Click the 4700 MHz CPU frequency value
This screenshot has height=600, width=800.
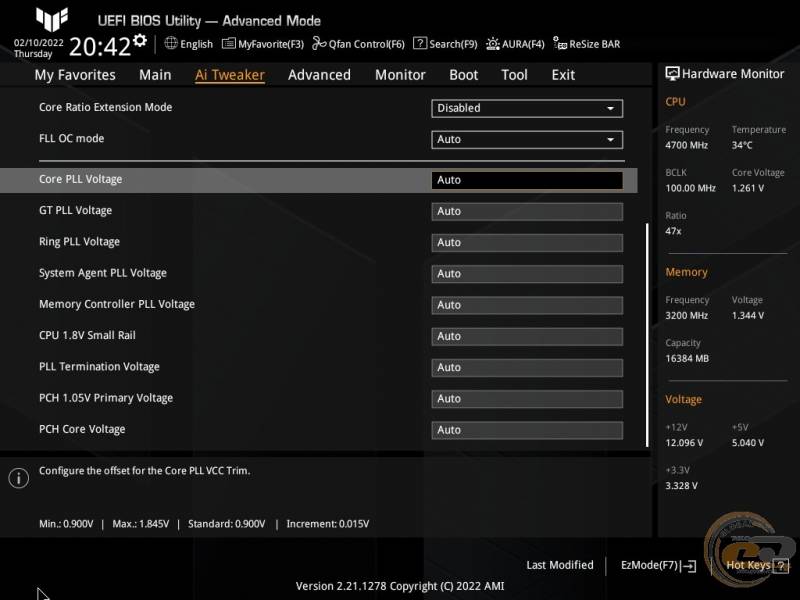point(687,145)
